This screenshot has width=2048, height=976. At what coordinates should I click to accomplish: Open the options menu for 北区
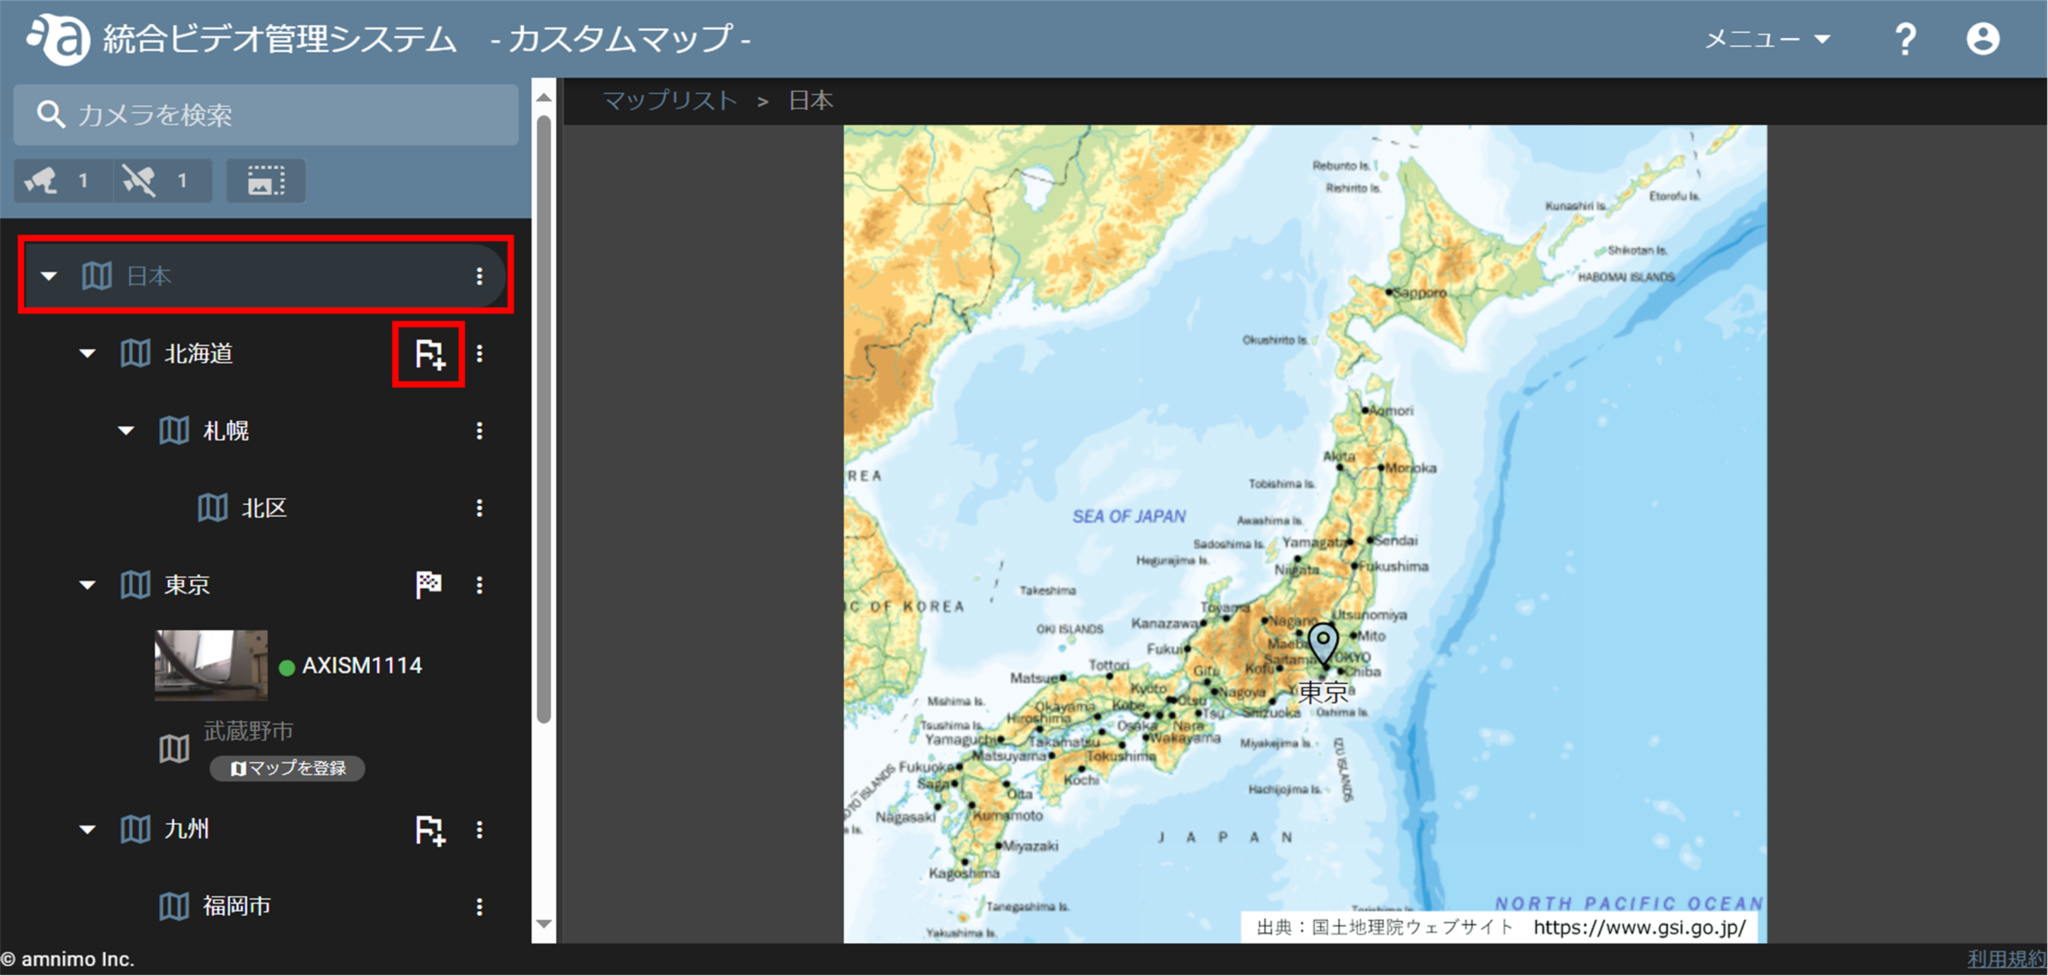480,507
